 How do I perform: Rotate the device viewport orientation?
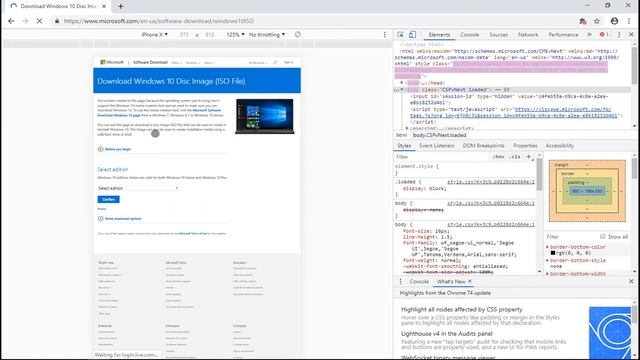pos(298,35)
